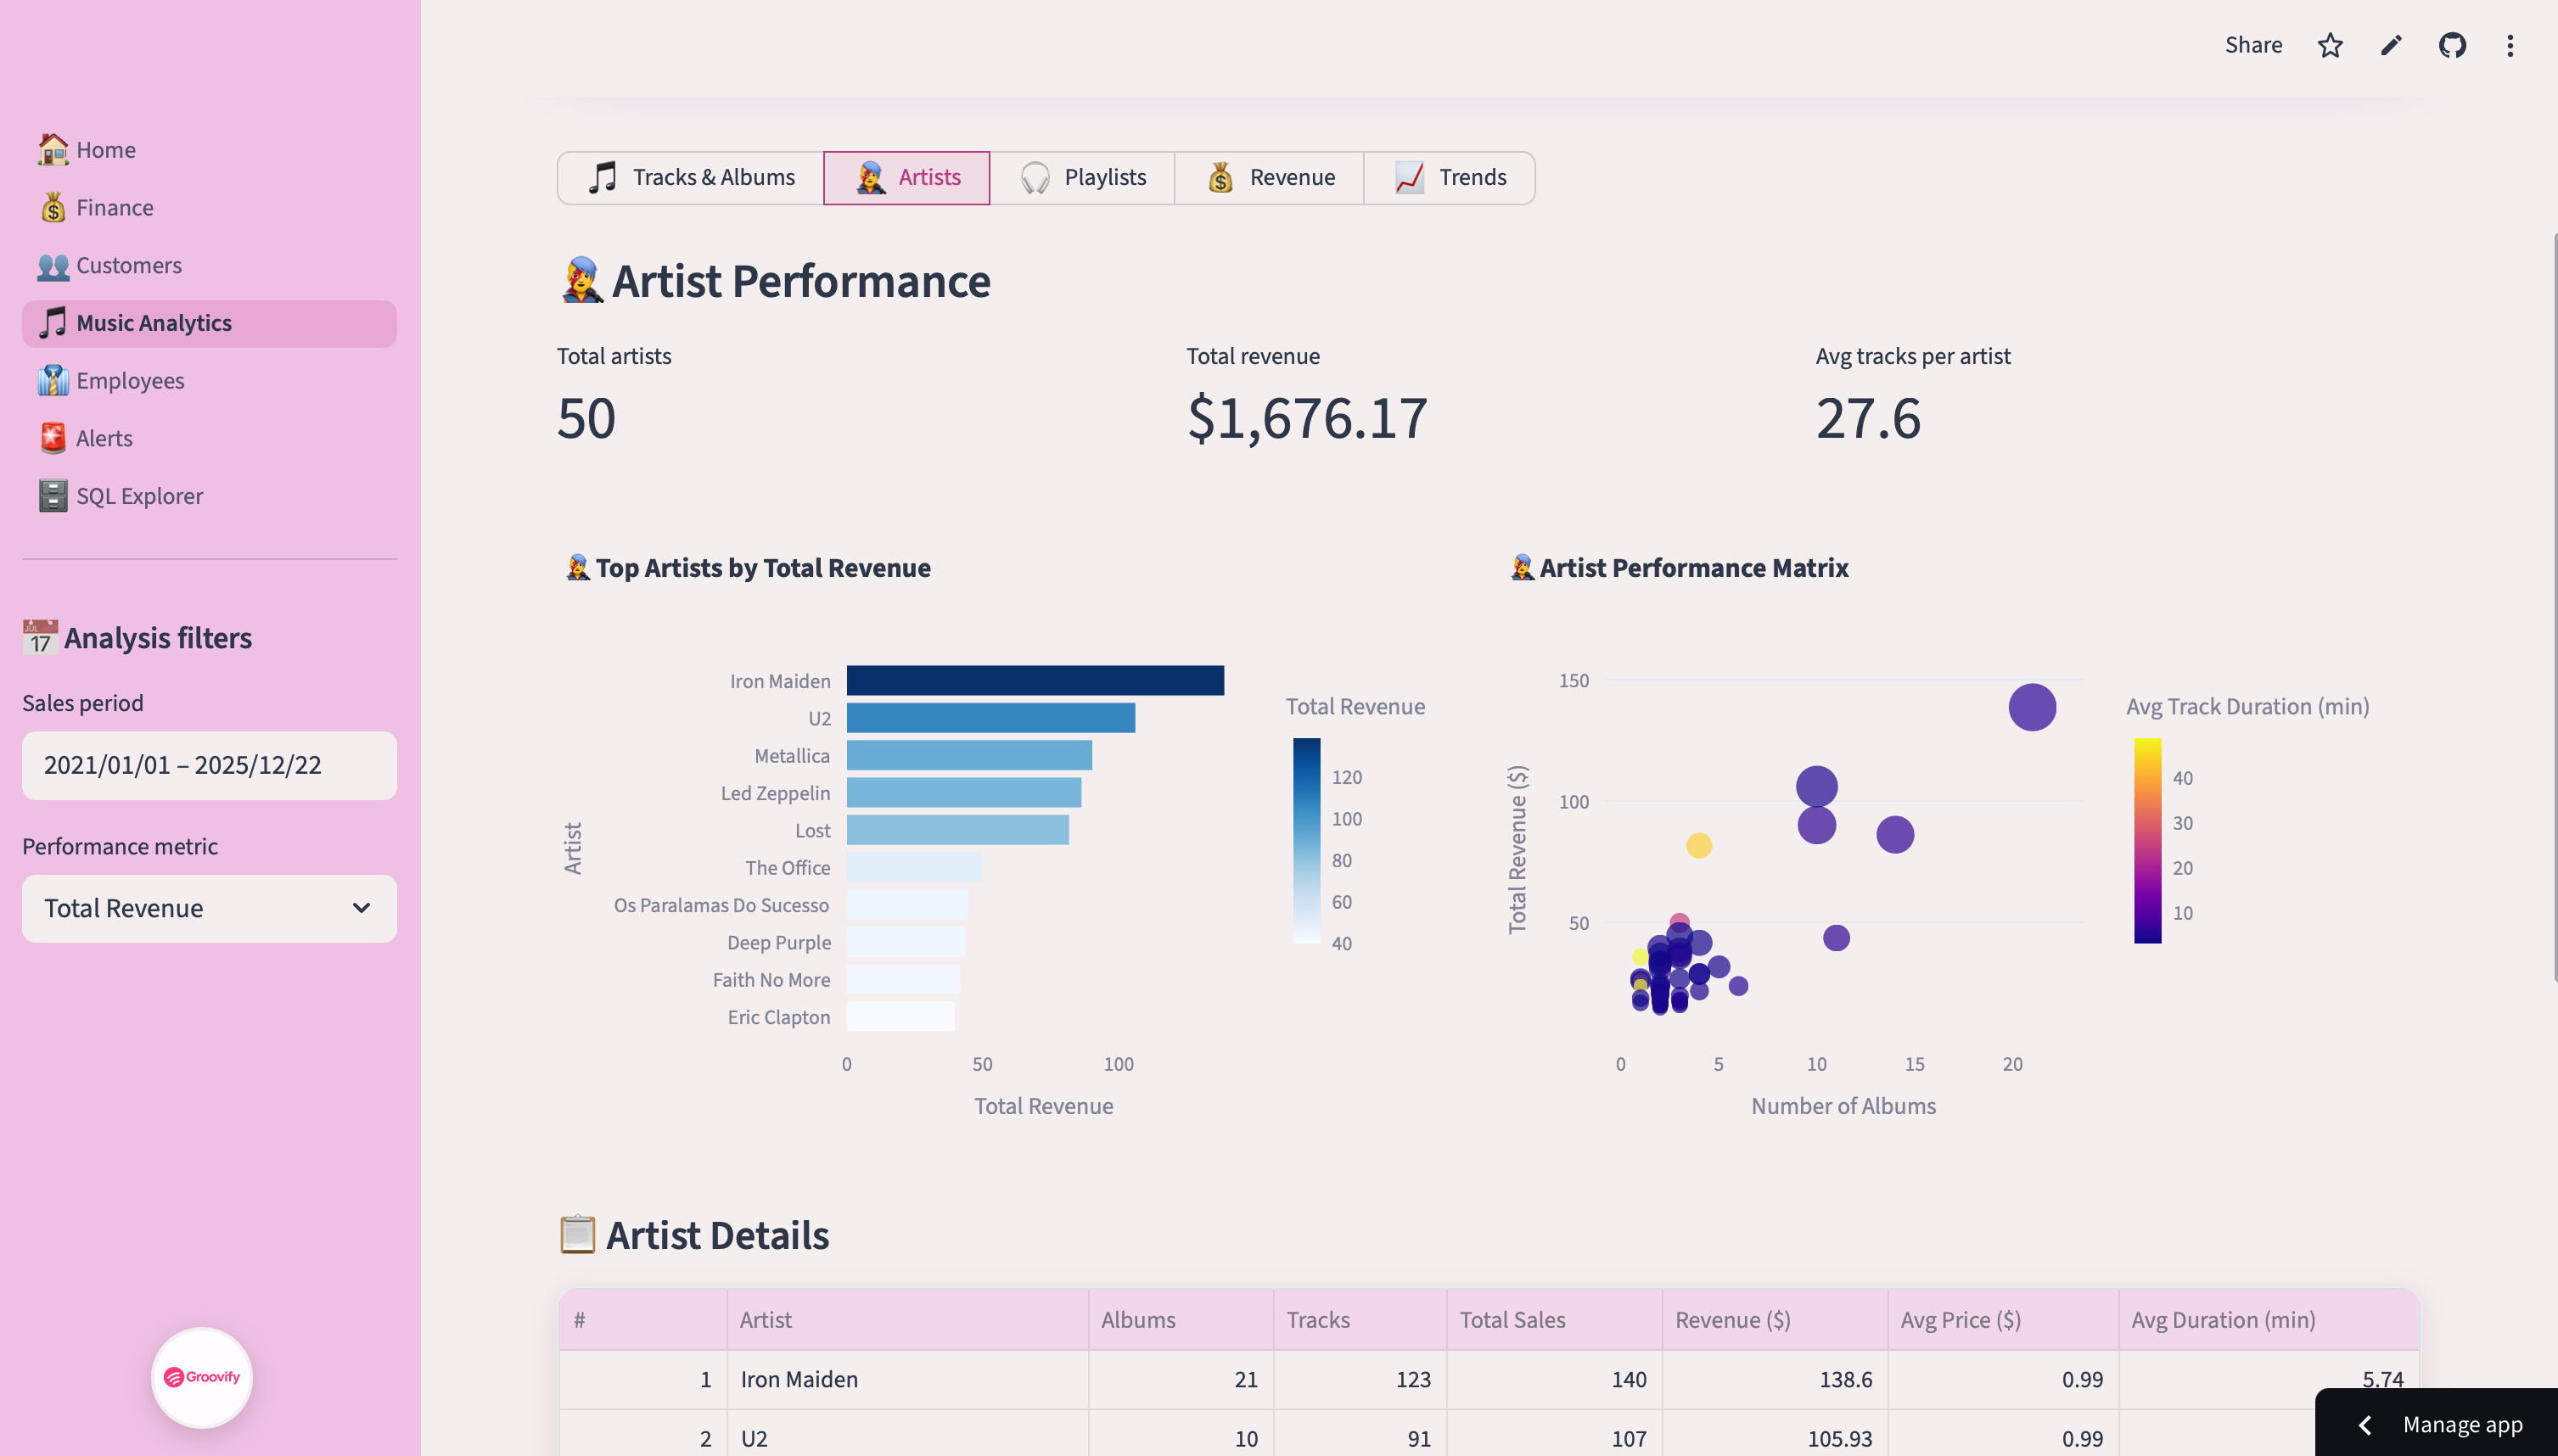Select Music Analytics in the sidebar
2558x1456 pixels.
click(x=153, y=323)
